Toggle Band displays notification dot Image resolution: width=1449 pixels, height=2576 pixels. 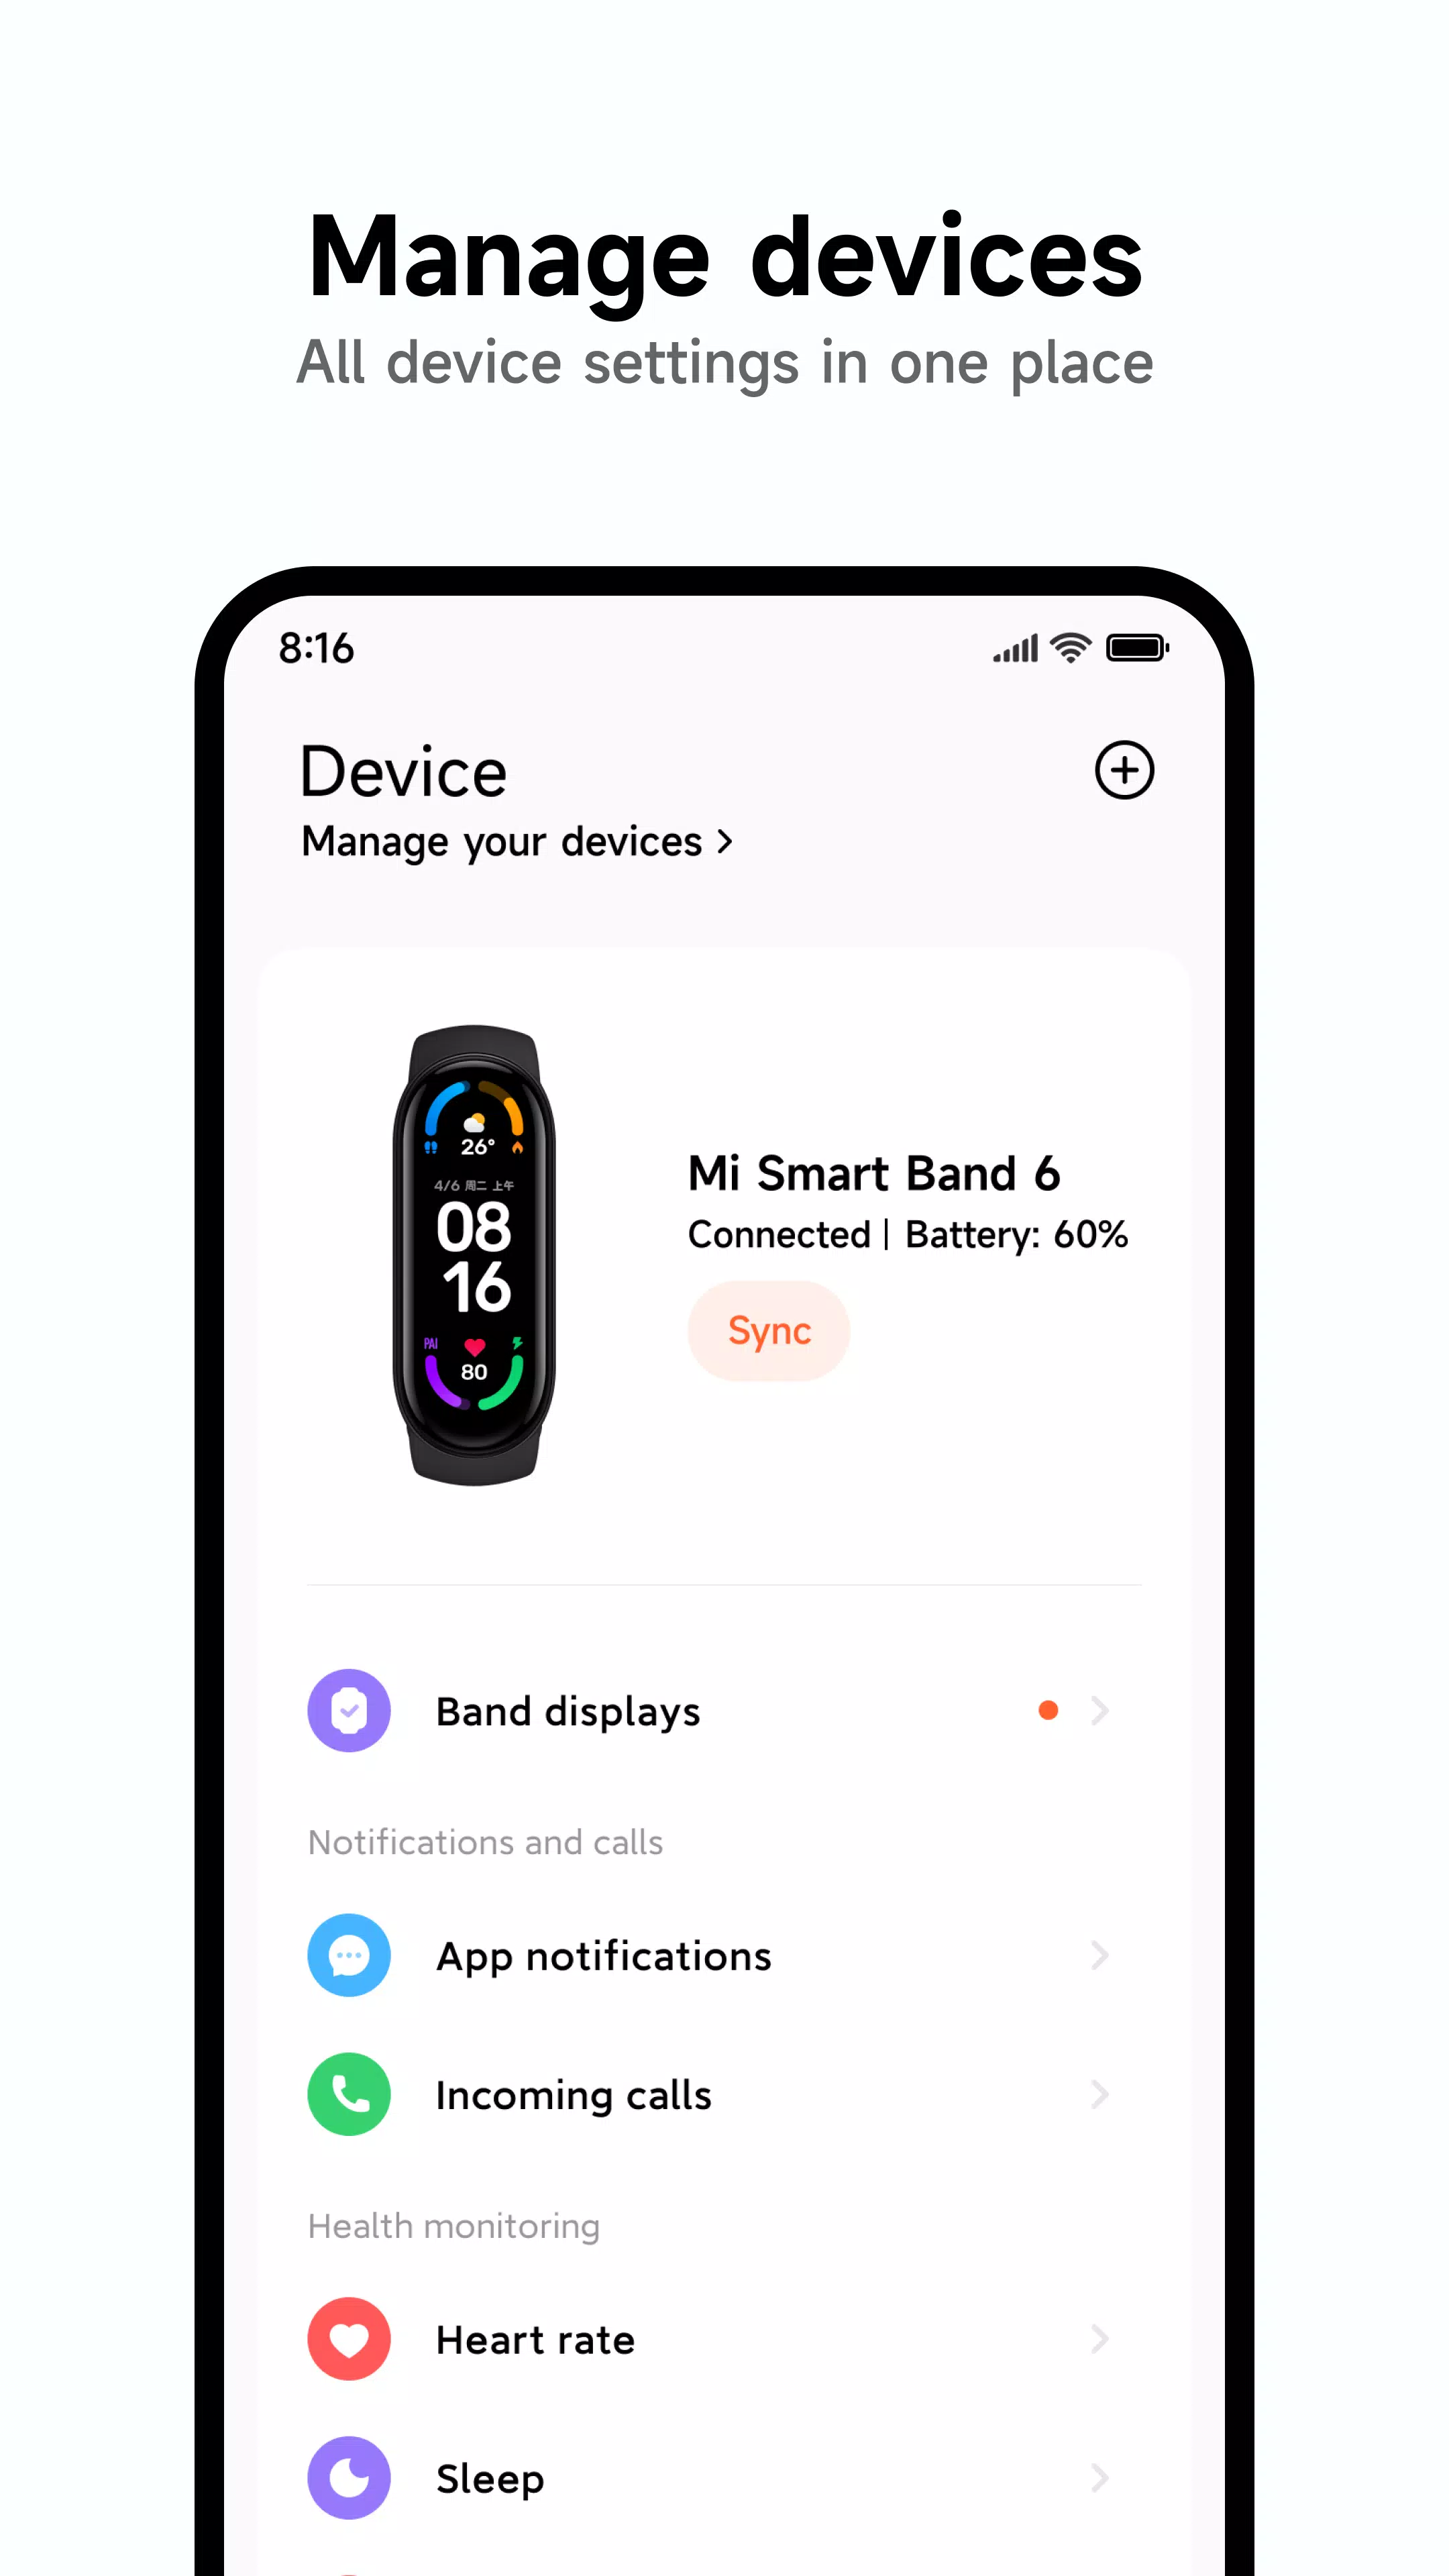1049,1709
